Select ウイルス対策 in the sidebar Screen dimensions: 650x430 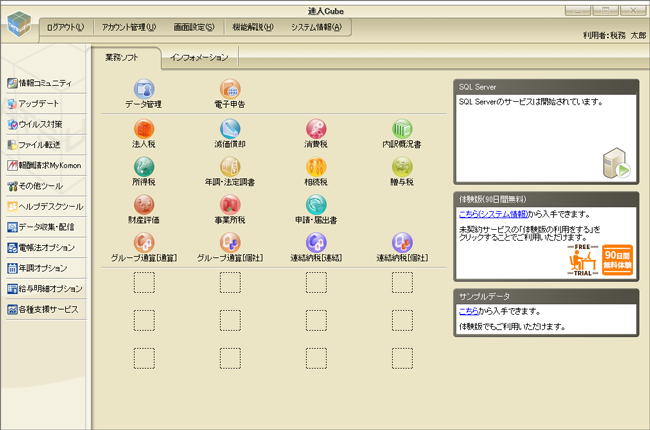coord(40,124)
